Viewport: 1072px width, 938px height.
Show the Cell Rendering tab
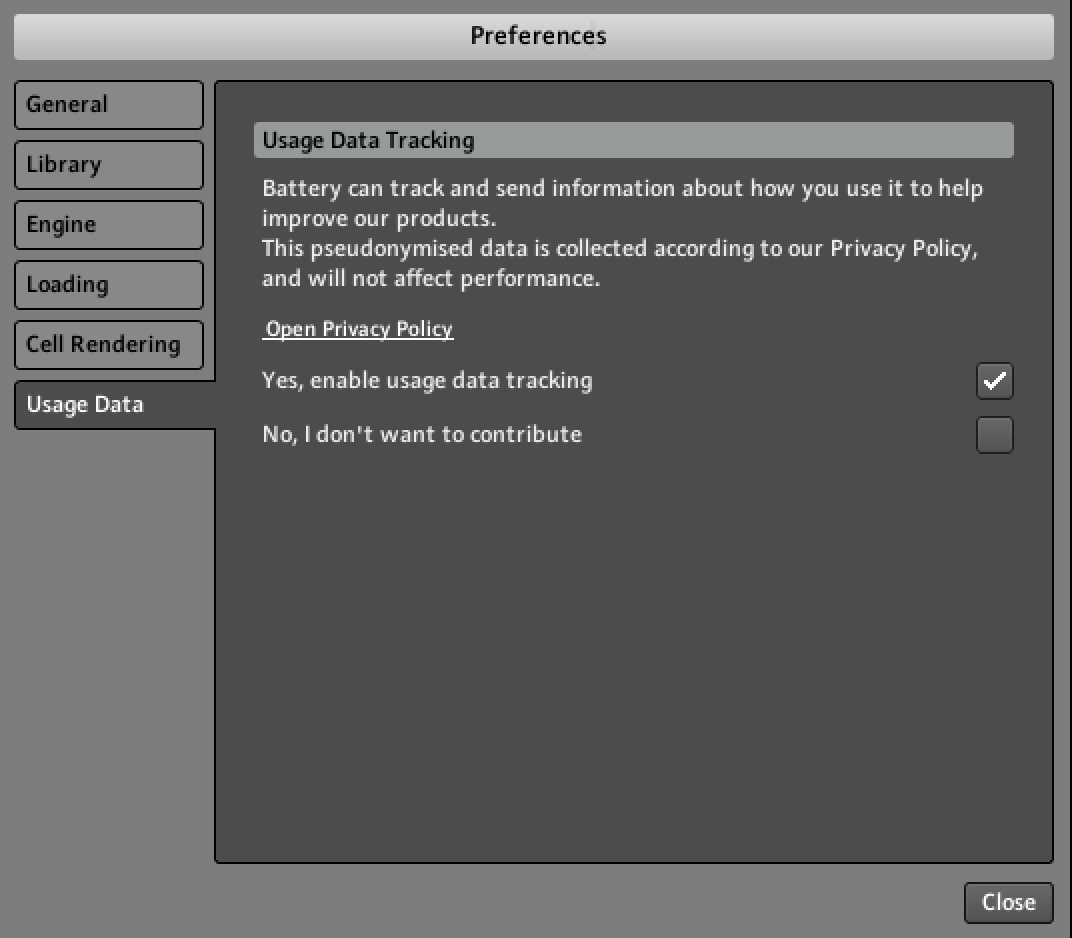108,345
